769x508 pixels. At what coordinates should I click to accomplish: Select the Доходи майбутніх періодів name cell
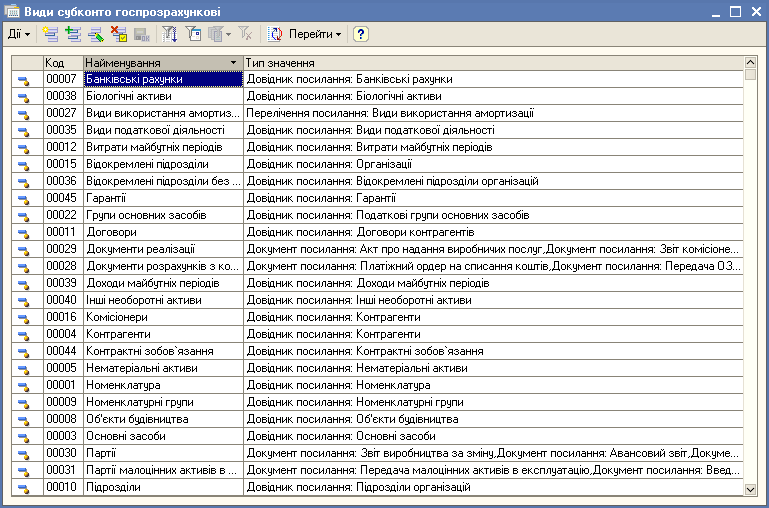[x=163, y=283]
